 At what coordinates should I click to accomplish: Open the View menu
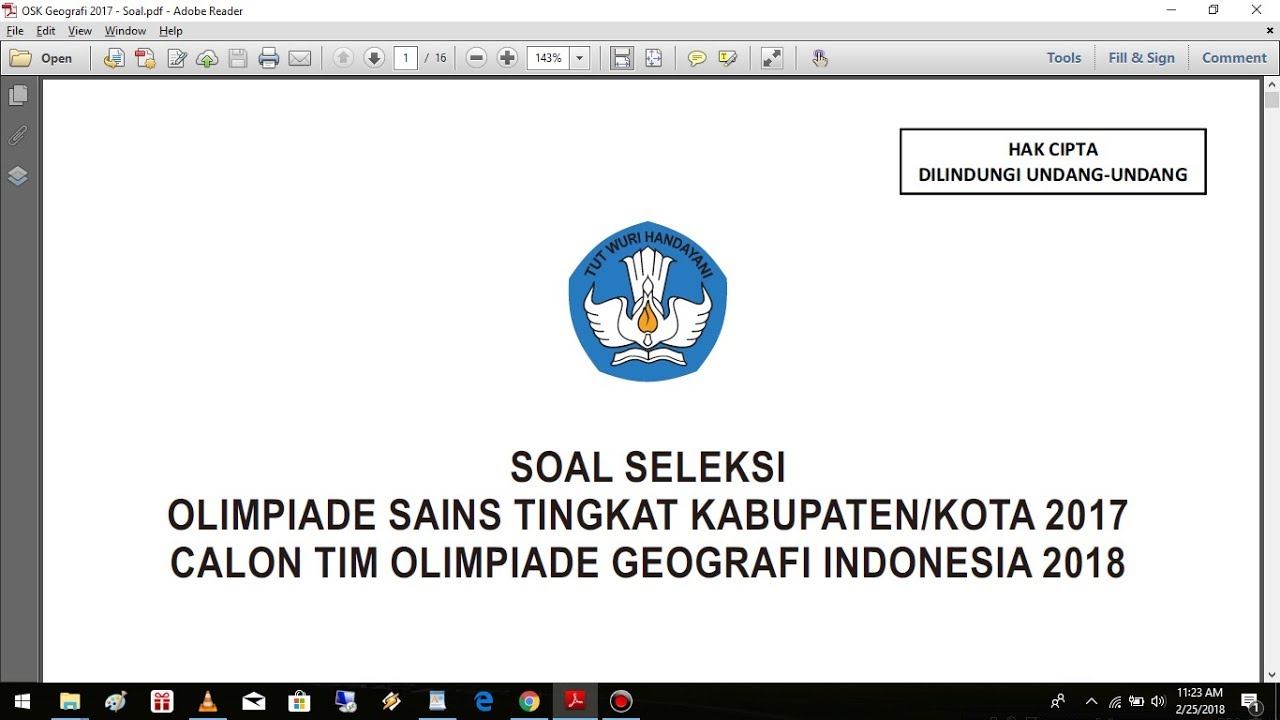coord(80,31)
